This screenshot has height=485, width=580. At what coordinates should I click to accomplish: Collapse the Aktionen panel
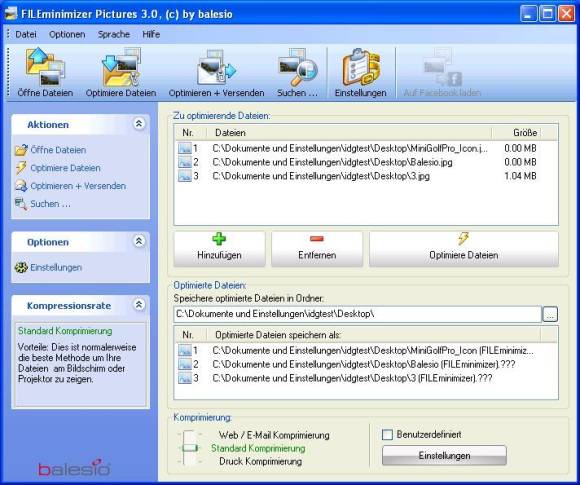pyautogui.click(x=139, y=124)
